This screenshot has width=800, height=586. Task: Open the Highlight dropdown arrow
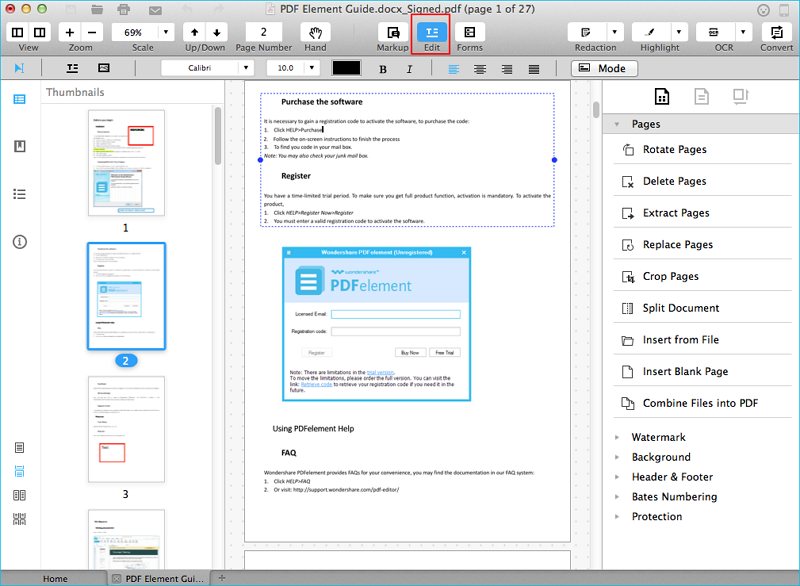point(679,33)
